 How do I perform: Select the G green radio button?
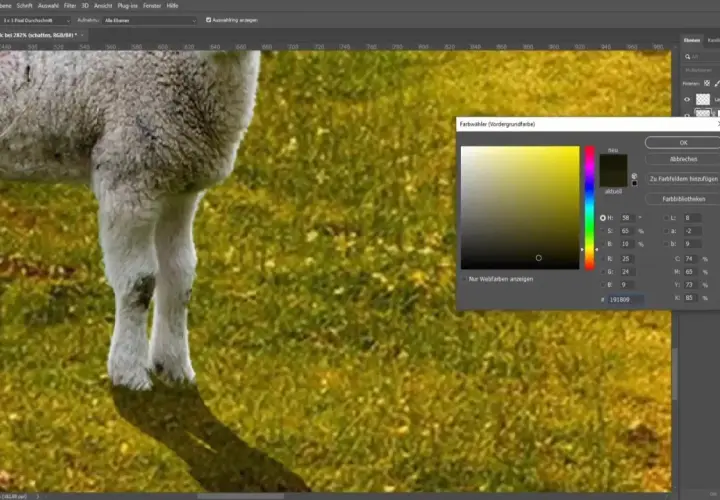click(602, 272)
